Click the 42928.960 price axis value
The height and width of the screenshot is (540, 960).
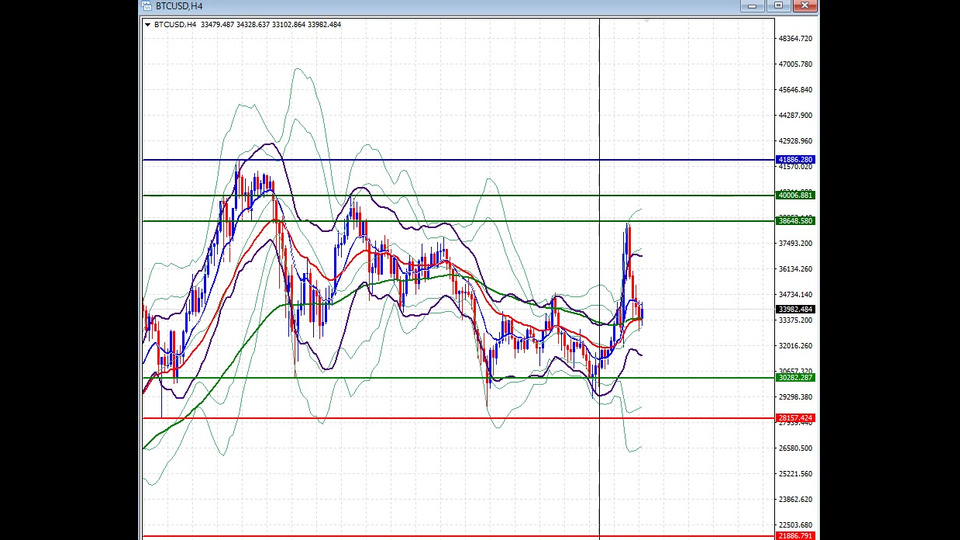(795, 141)
